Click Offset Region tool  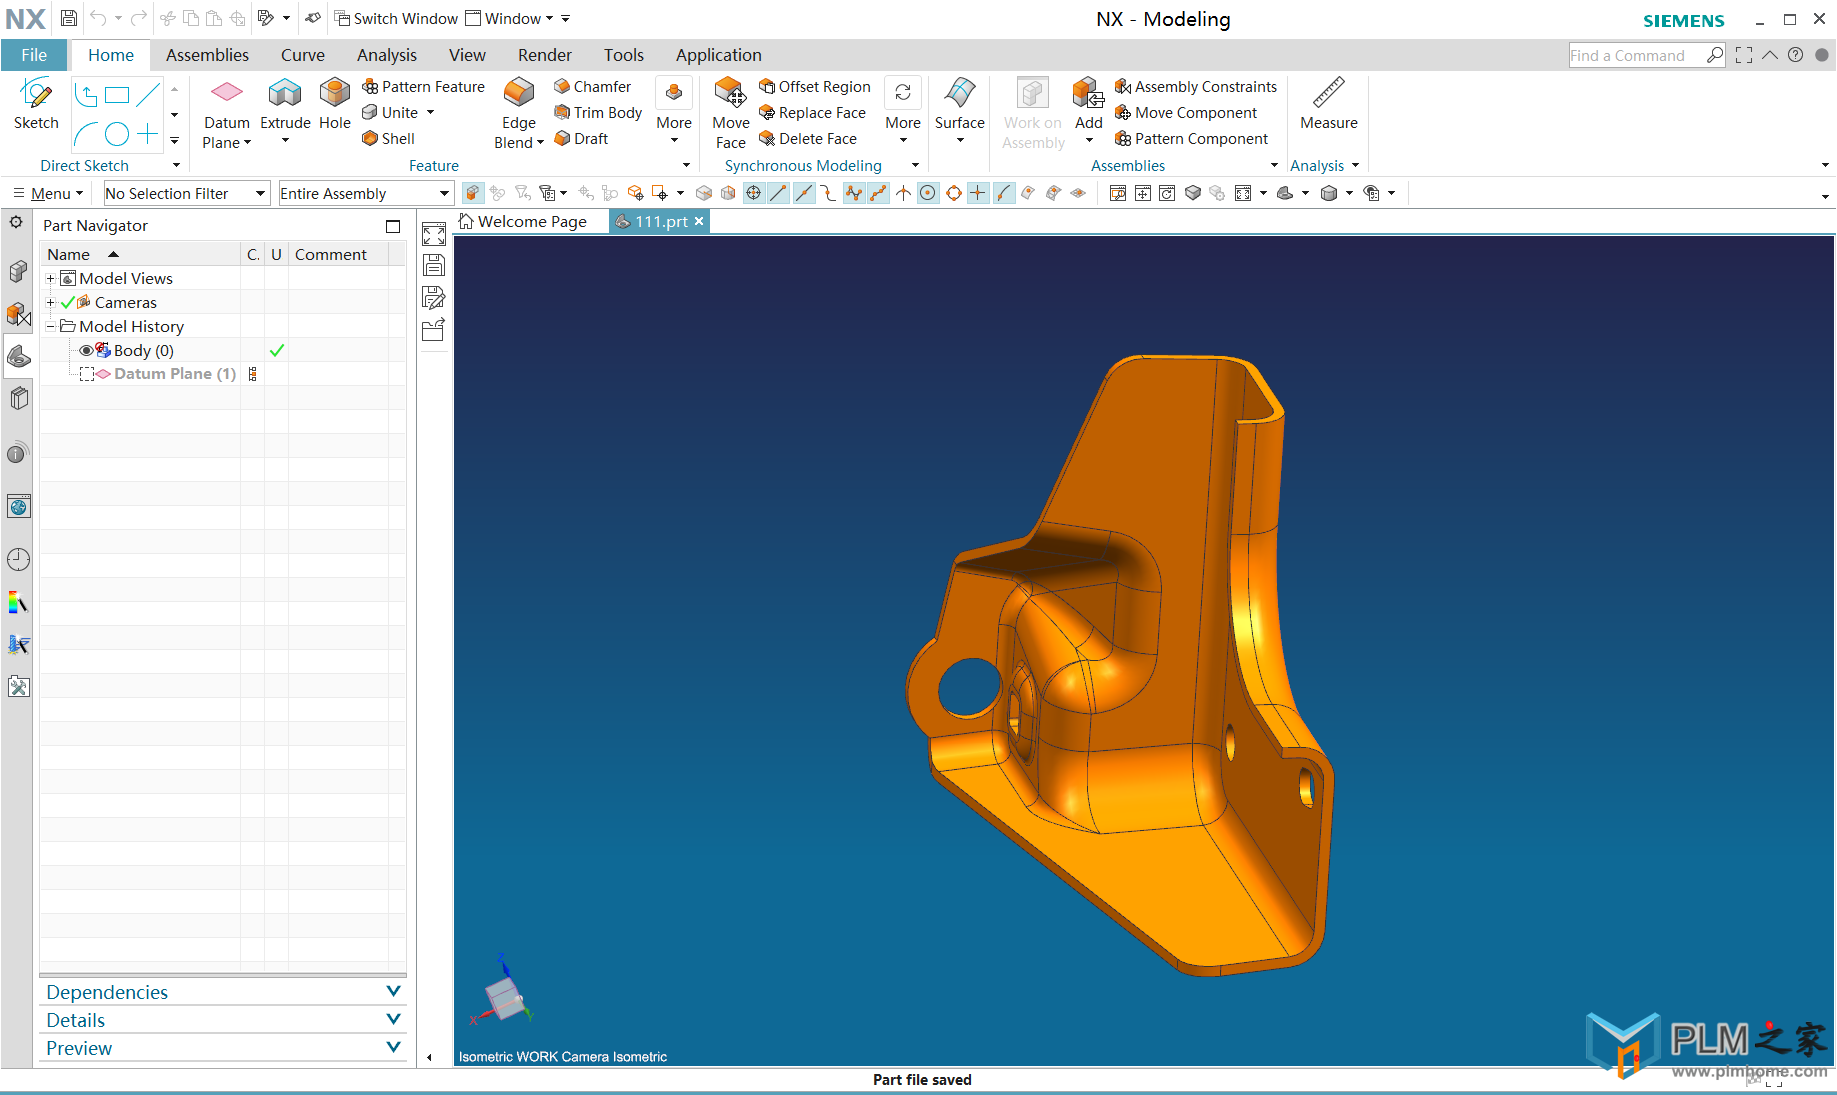point(815,87)
